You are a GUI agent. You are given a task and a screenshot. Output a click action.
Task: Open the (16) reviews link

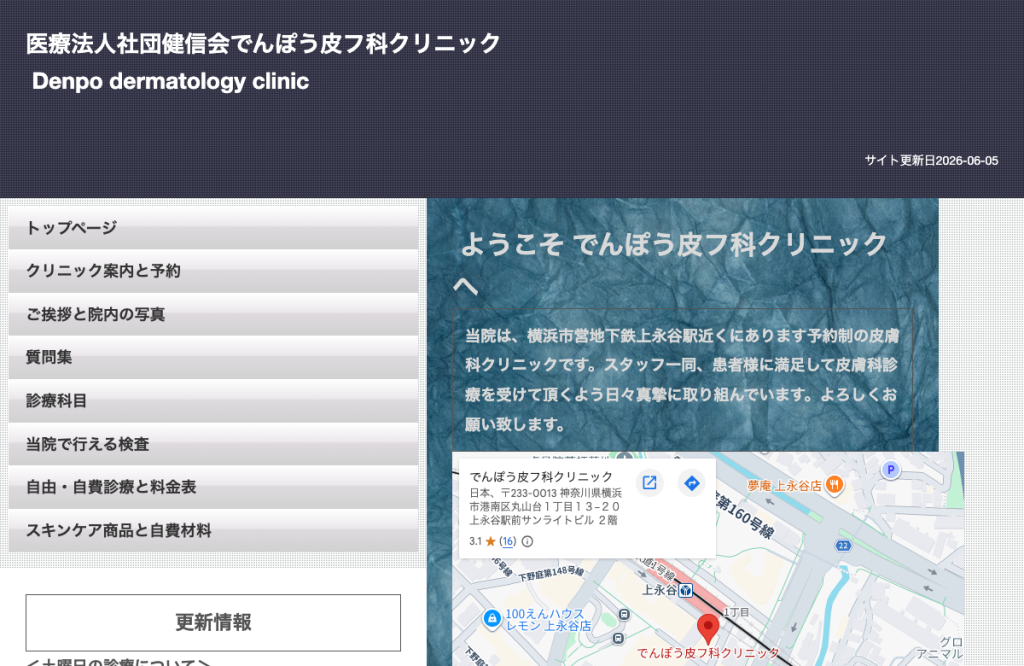(507, 541)
